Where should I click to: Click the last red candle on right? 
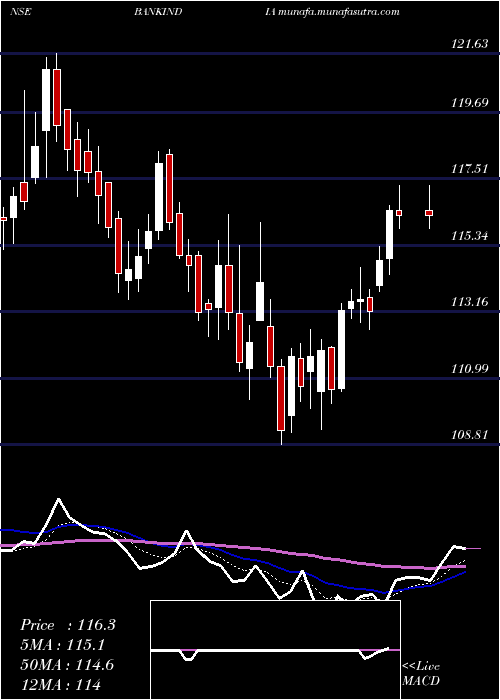coord(429,213)
